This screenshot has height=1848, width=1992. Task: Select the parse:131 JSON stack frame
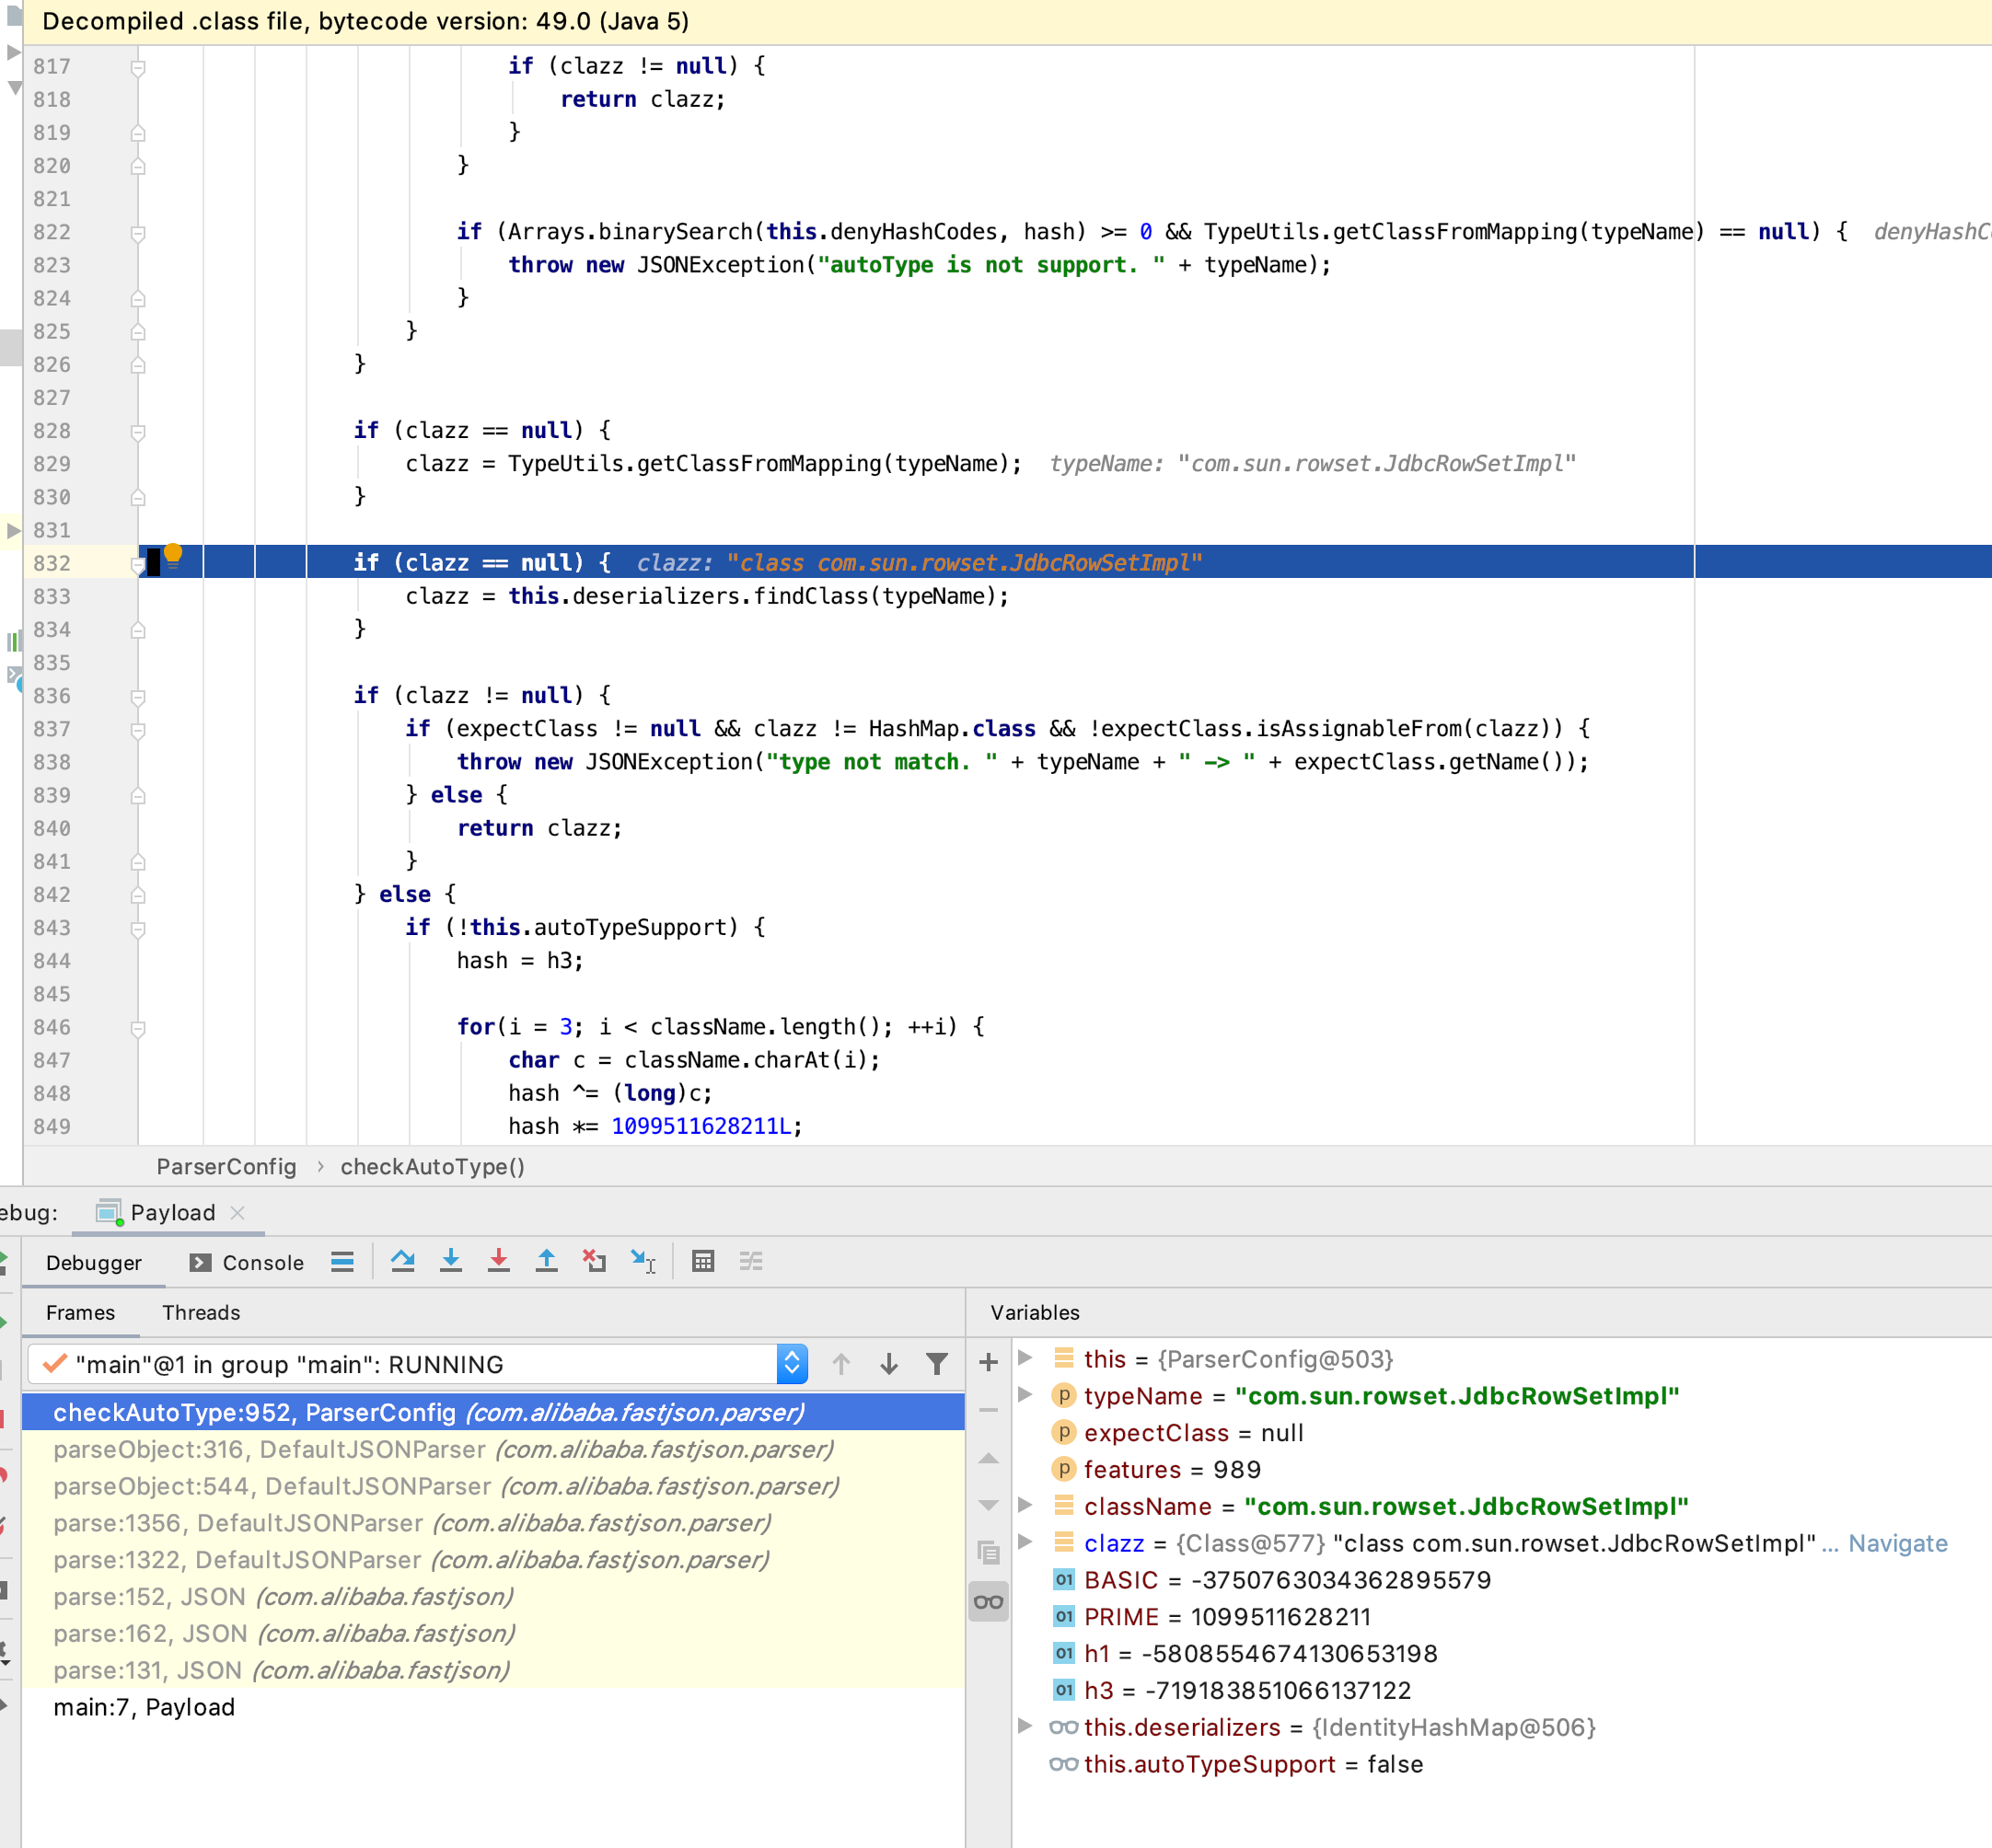(x=493, y=1670)
